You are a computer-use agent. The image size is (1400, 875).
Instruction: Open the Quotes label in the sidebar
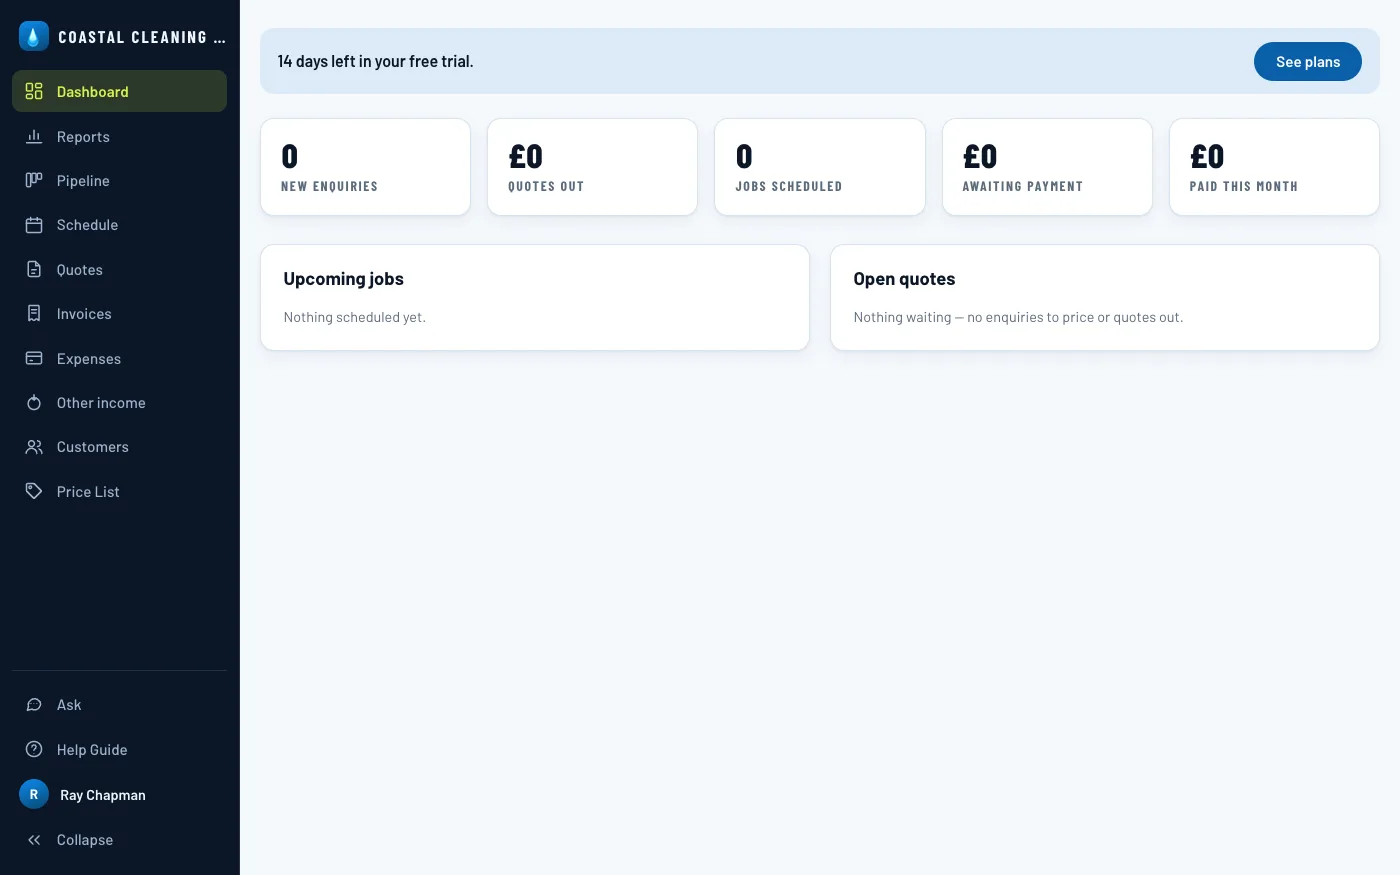pyautogui.click(x=80, y=270)
